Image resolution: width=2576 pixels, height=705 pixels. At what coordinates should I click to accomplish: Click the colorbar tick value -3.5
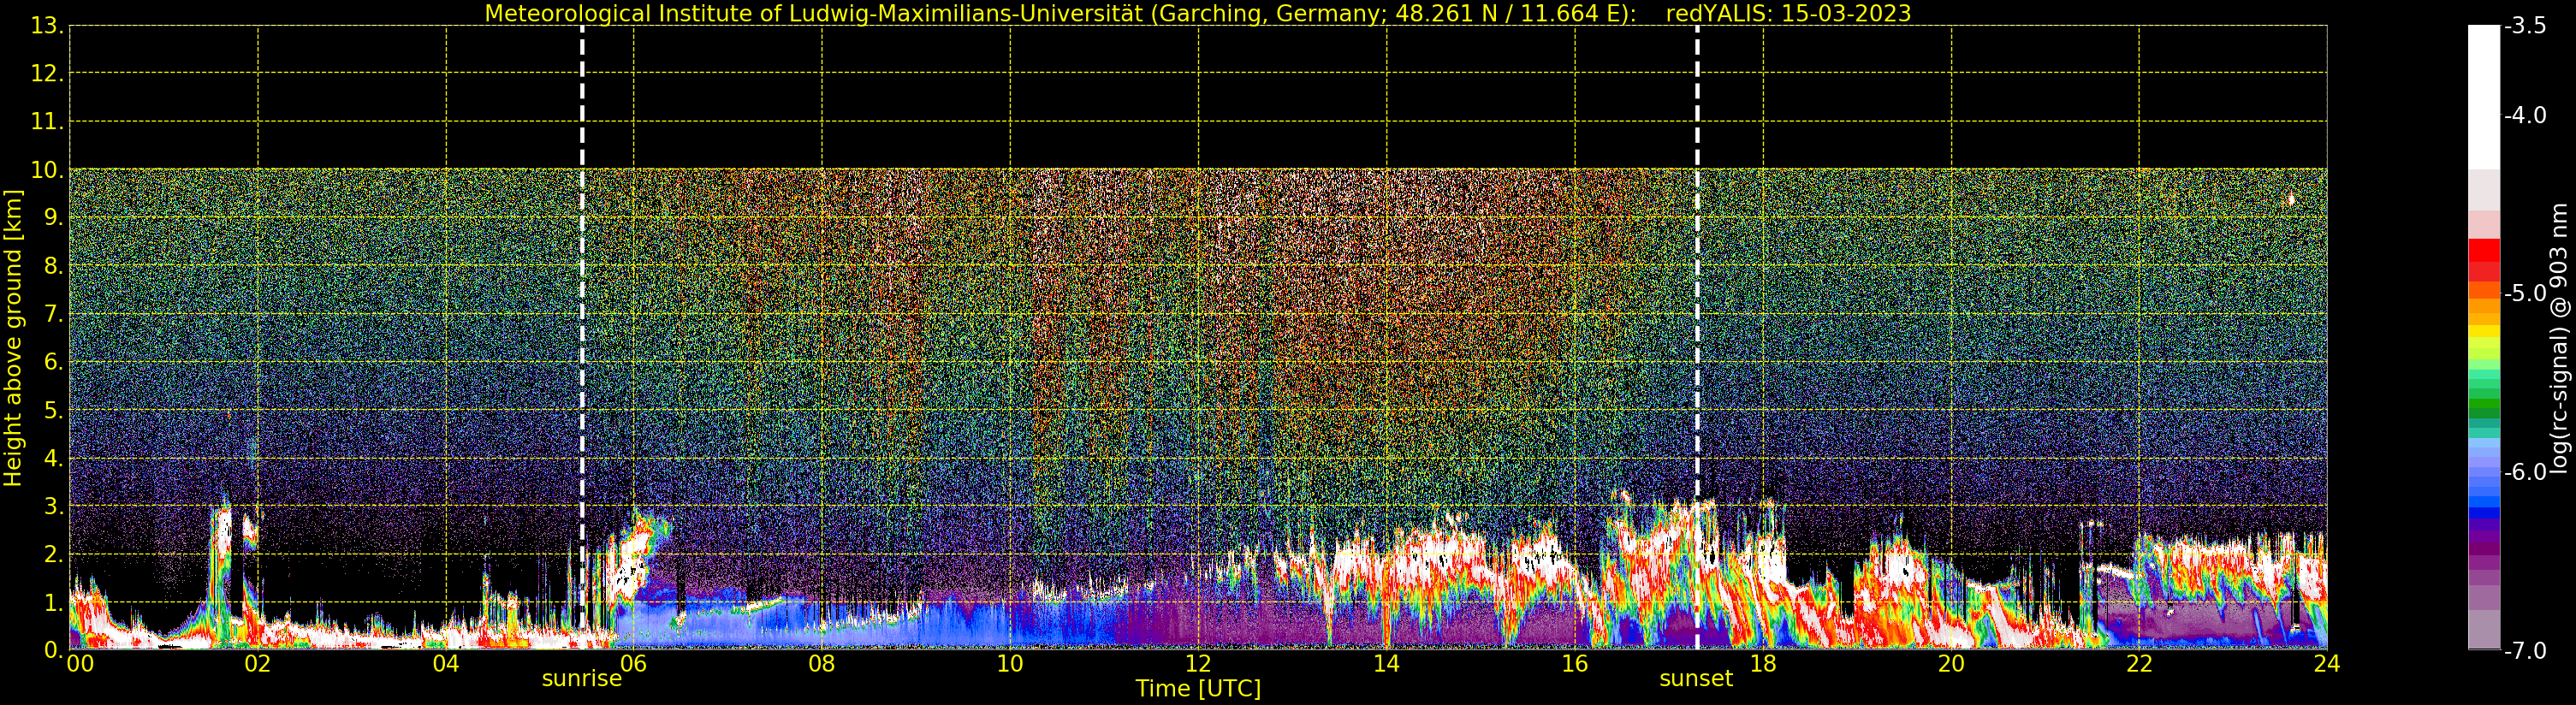[2525, 26]
